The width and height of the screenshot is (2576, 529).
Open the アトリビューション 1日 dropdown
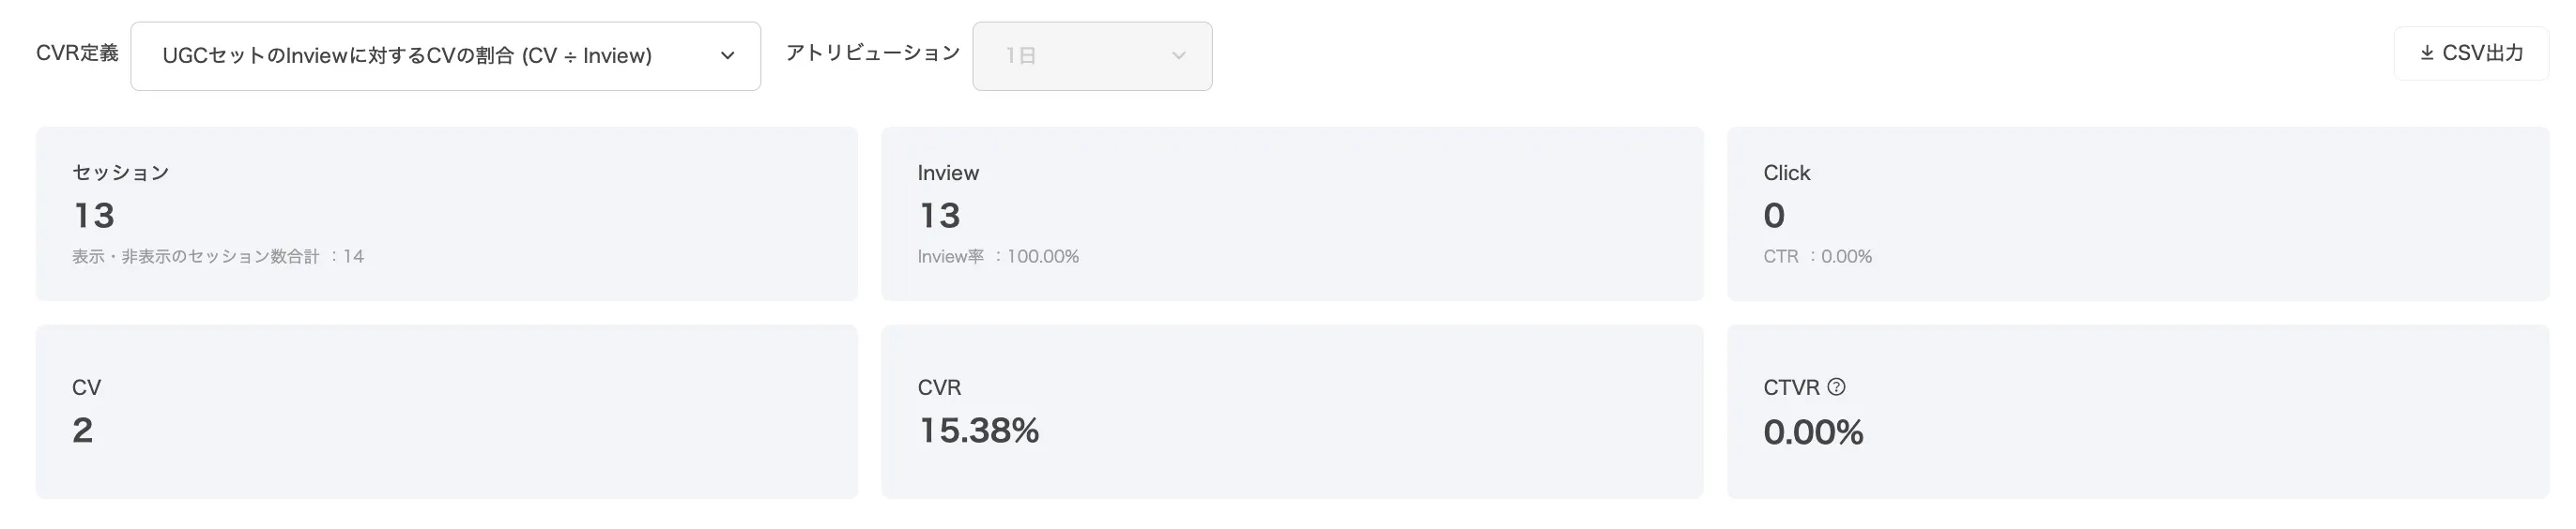click(1091, 56)
